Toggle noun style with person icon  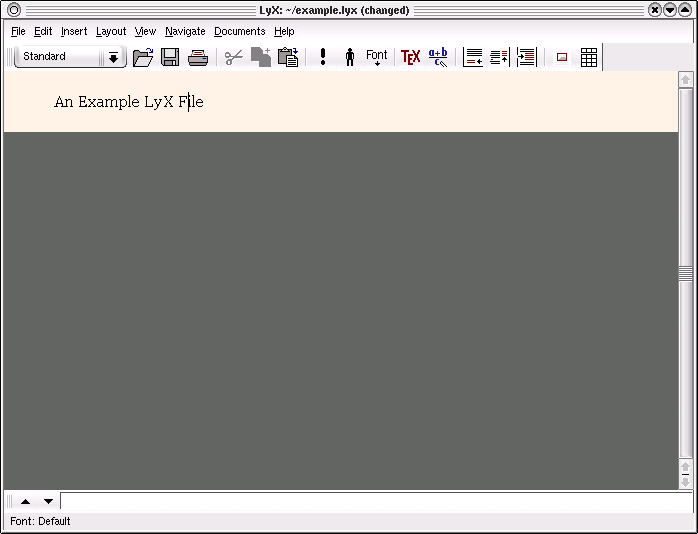tap(350, 57)
